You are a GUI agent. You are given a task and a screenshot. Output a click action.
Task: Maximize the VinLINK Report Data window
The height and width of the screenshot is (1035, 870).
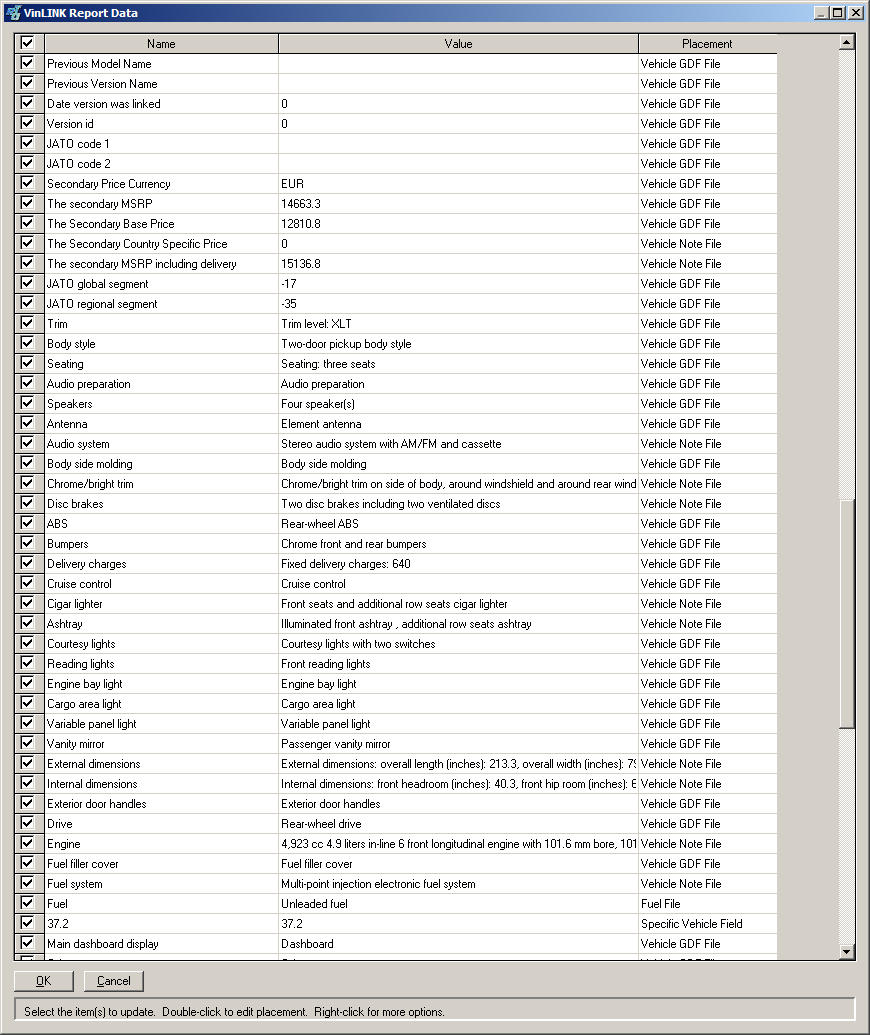(x=838, y=13)
